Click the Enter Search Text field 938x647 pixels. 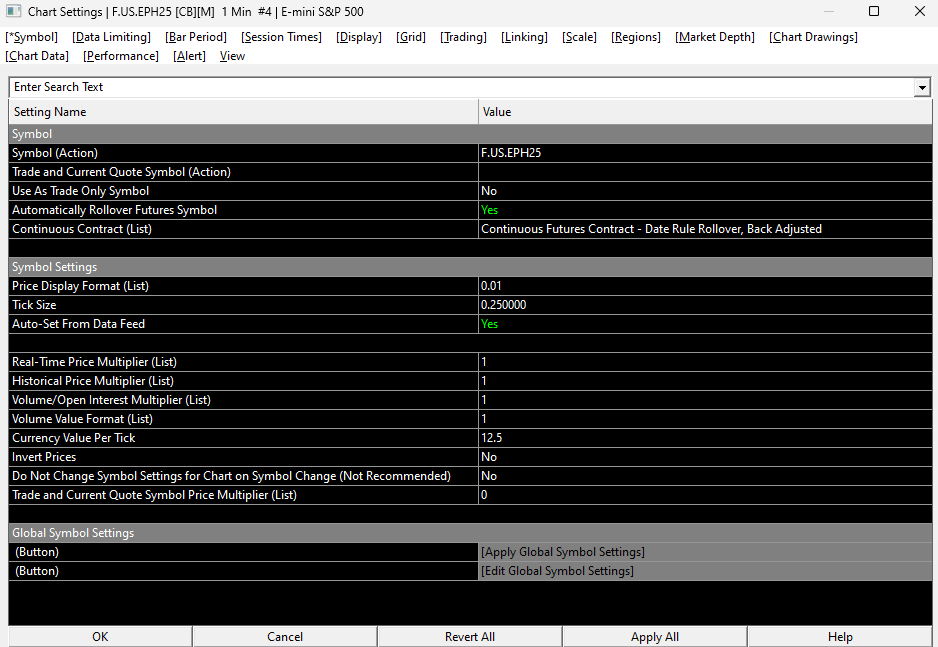pyautogui.click(x=462, y=87)
